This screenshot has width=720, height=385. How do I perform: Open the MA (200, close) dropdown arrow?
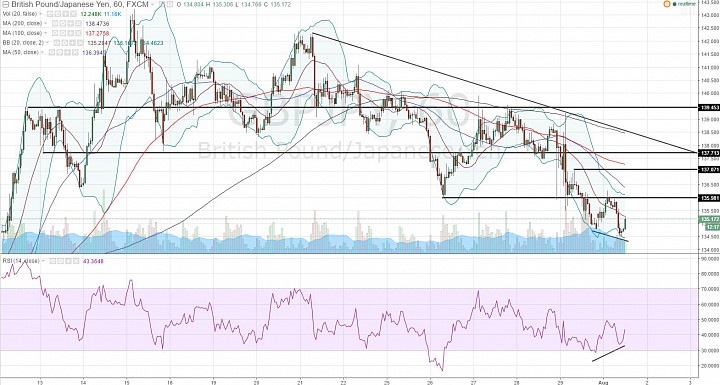pyautogui.click(x=45, y=23)
